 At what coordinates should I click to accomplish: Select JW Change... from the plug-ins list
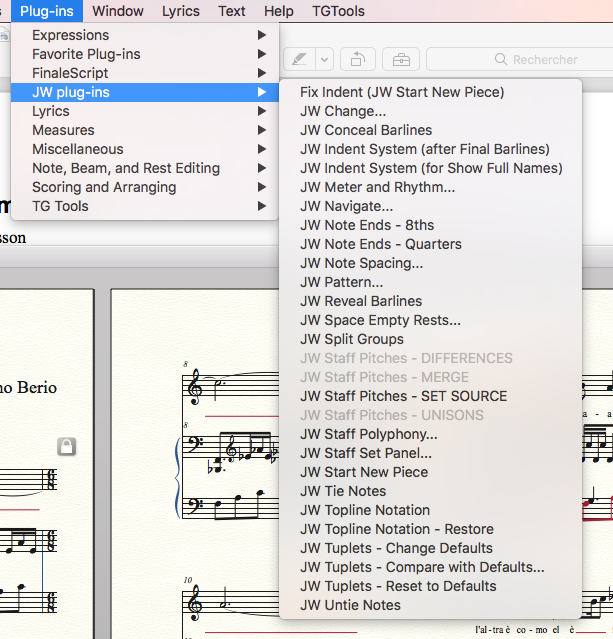pyautogui.click(x=343, y=111)
